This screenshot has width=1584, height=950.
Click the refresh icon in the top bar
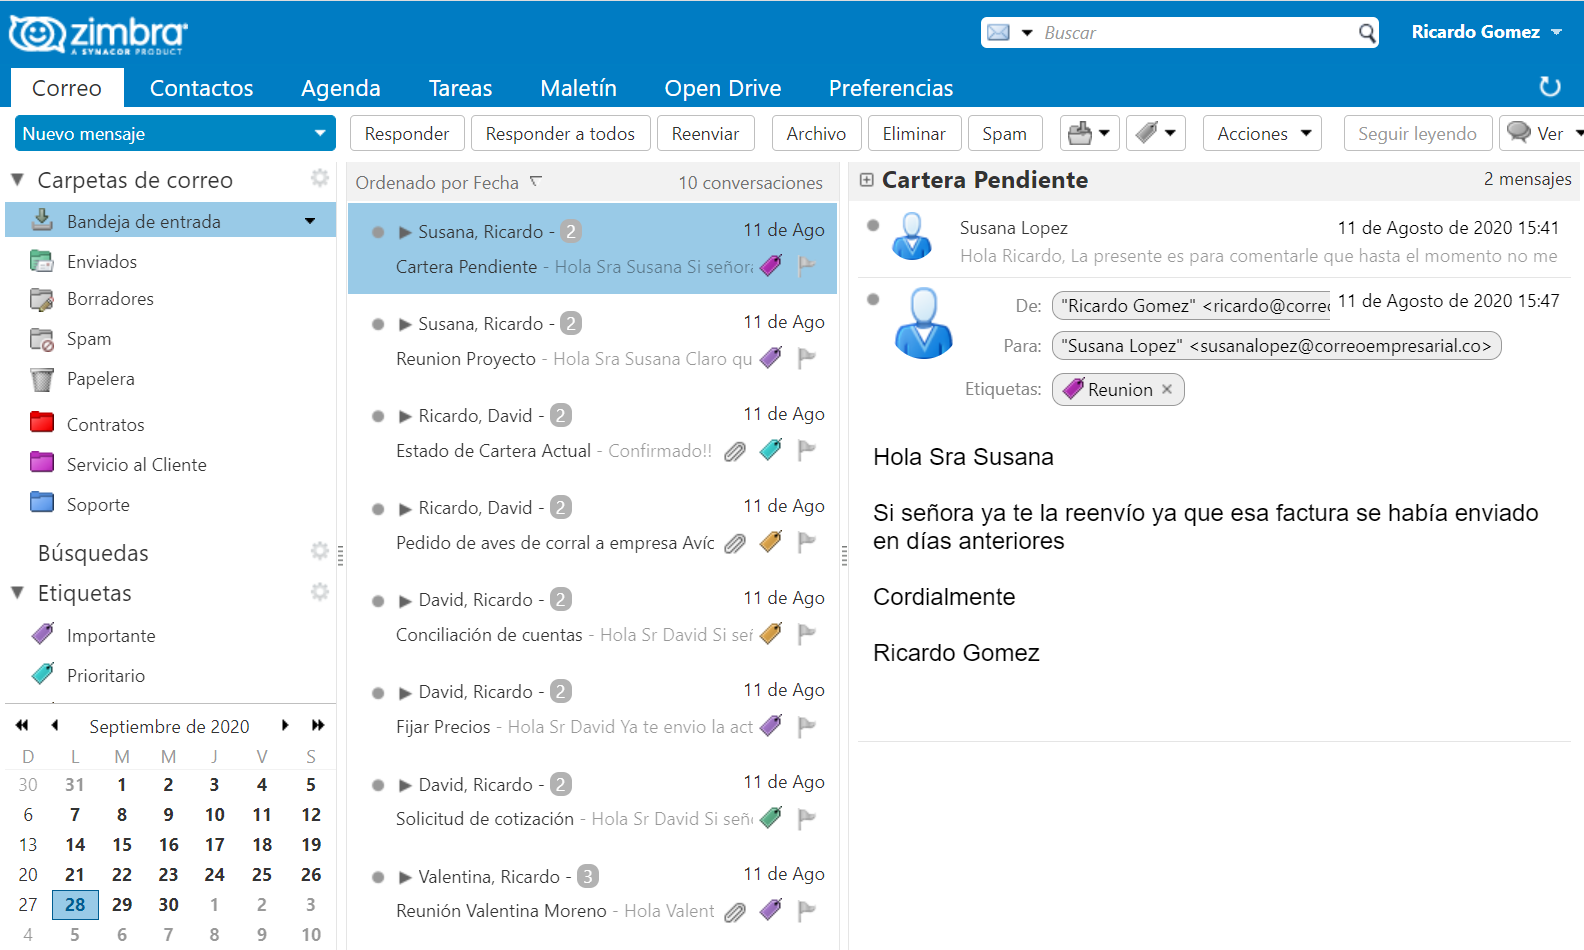pyautogui.click(x=1549, y=87)
